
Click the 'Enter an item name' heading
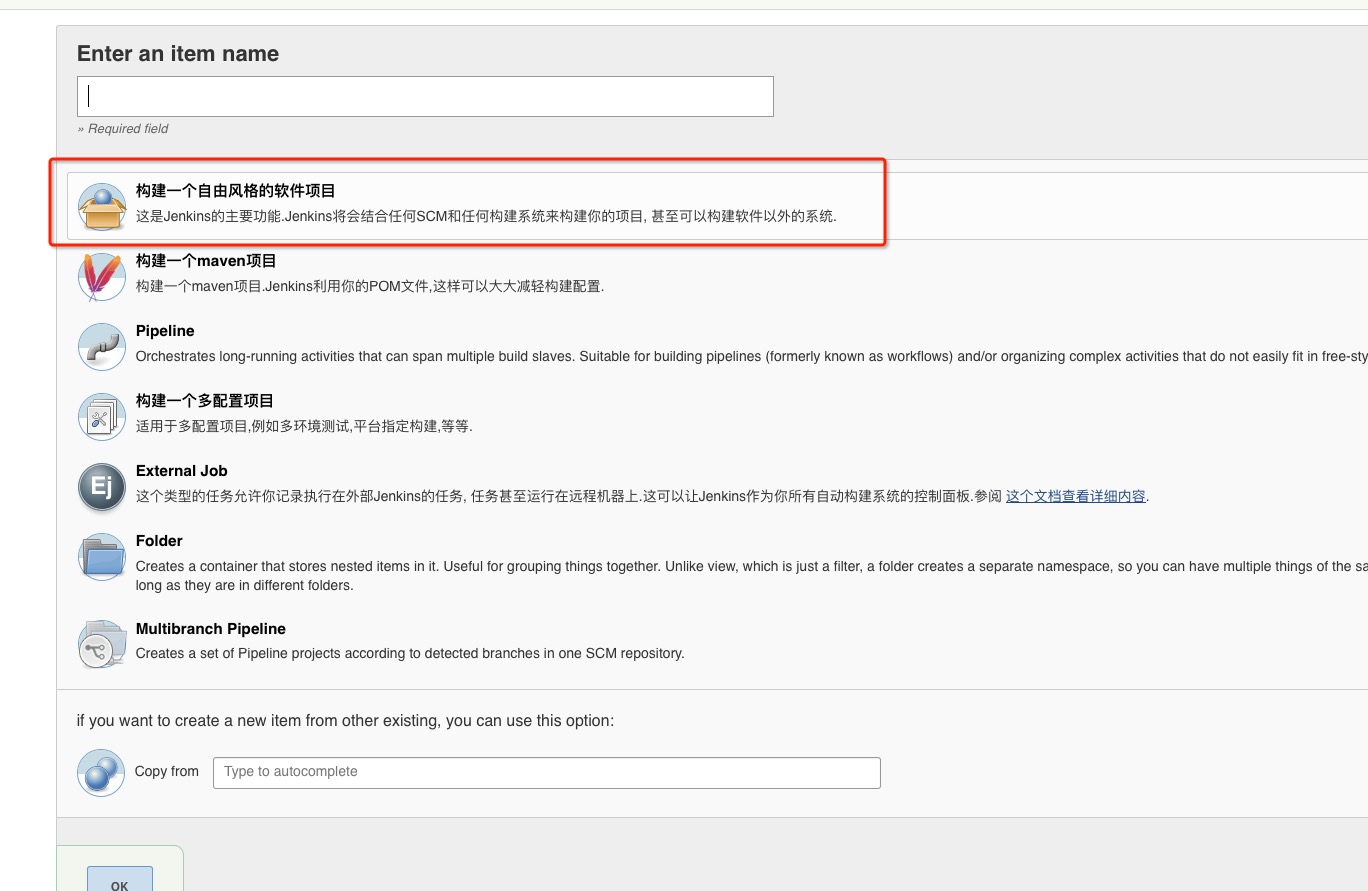coord(178,54)
